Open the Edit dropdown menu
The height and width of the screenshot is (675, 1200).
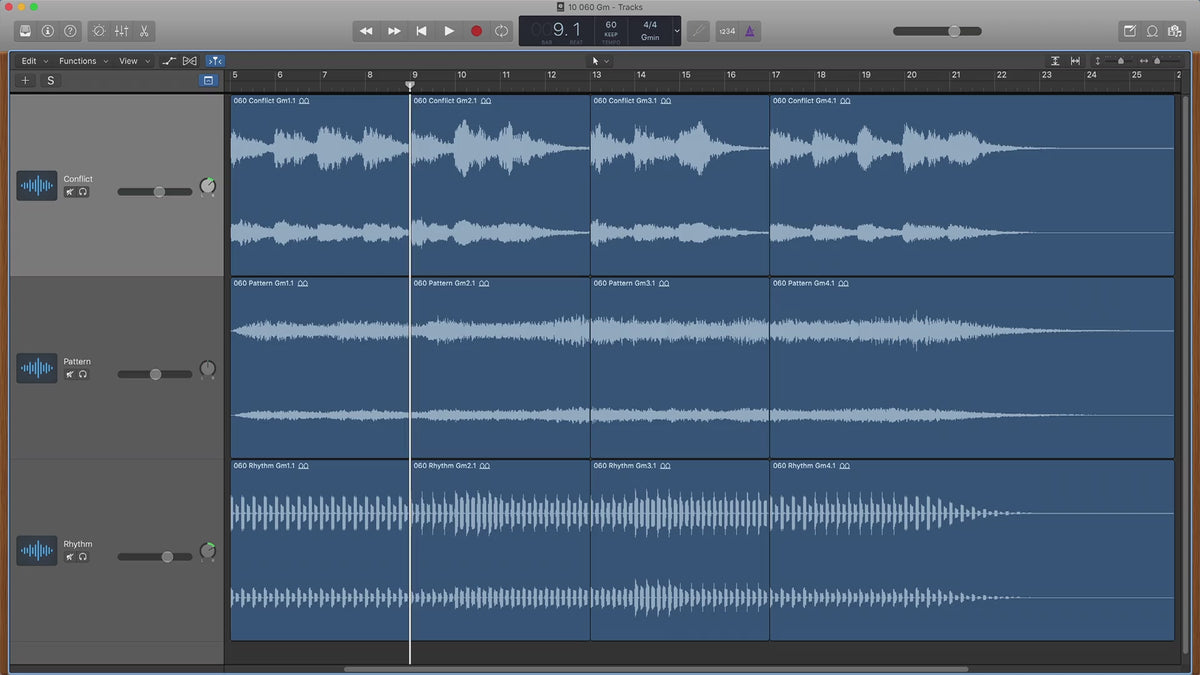(x=34, y=61)
